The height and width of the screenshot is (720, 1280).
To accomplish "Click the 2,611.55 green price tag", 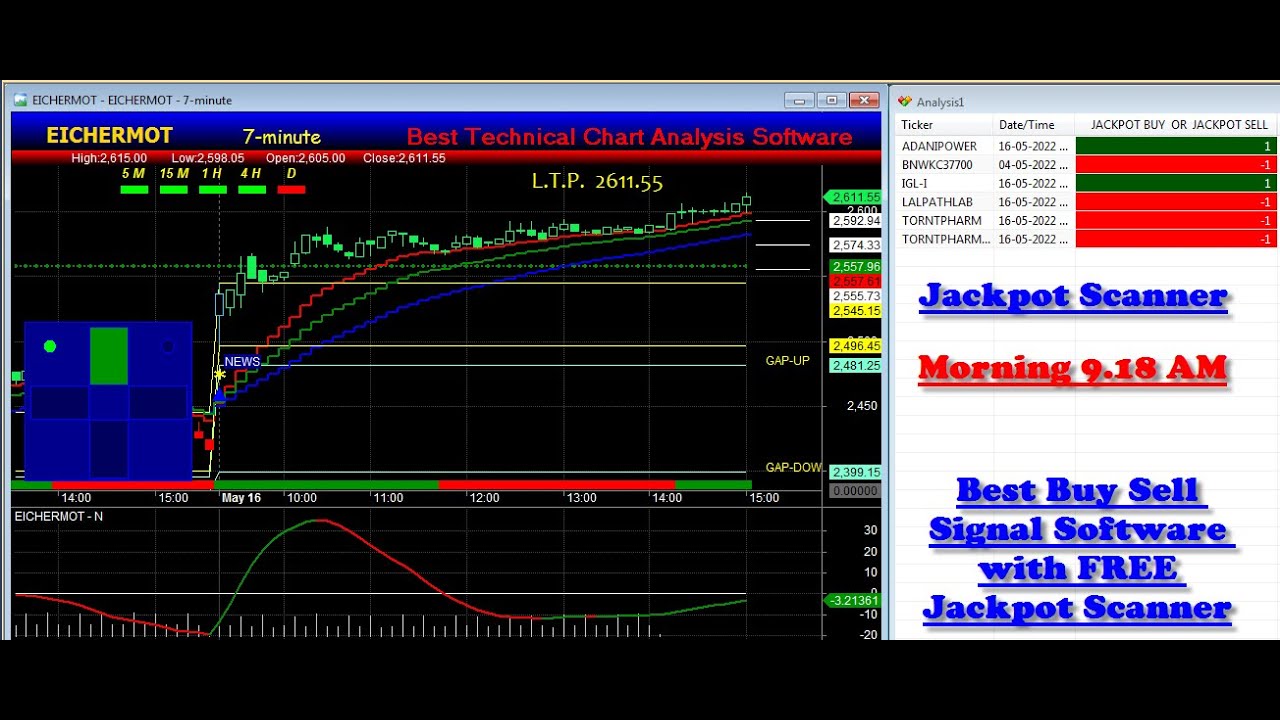I will click(x=852, y=197).
